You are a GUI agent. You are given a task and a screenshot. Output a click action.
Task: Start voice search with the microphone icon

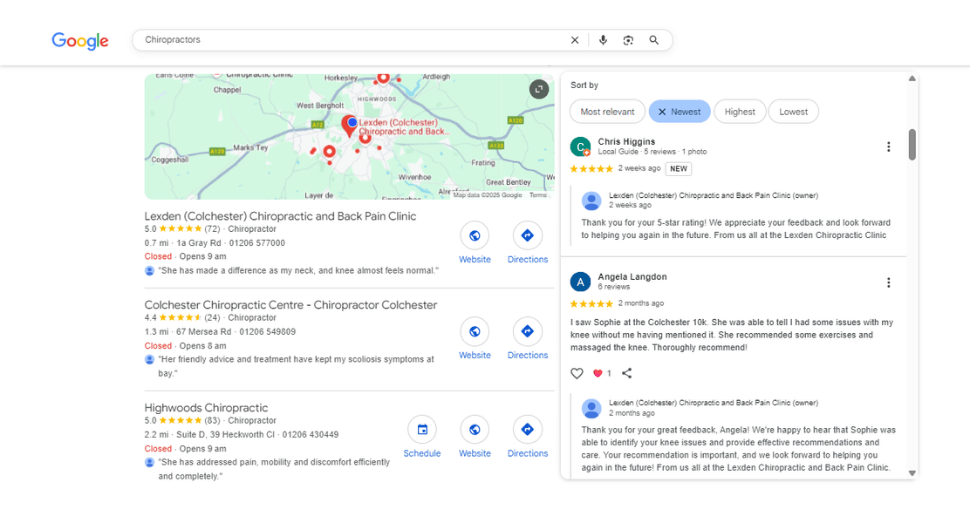point(603,40)
